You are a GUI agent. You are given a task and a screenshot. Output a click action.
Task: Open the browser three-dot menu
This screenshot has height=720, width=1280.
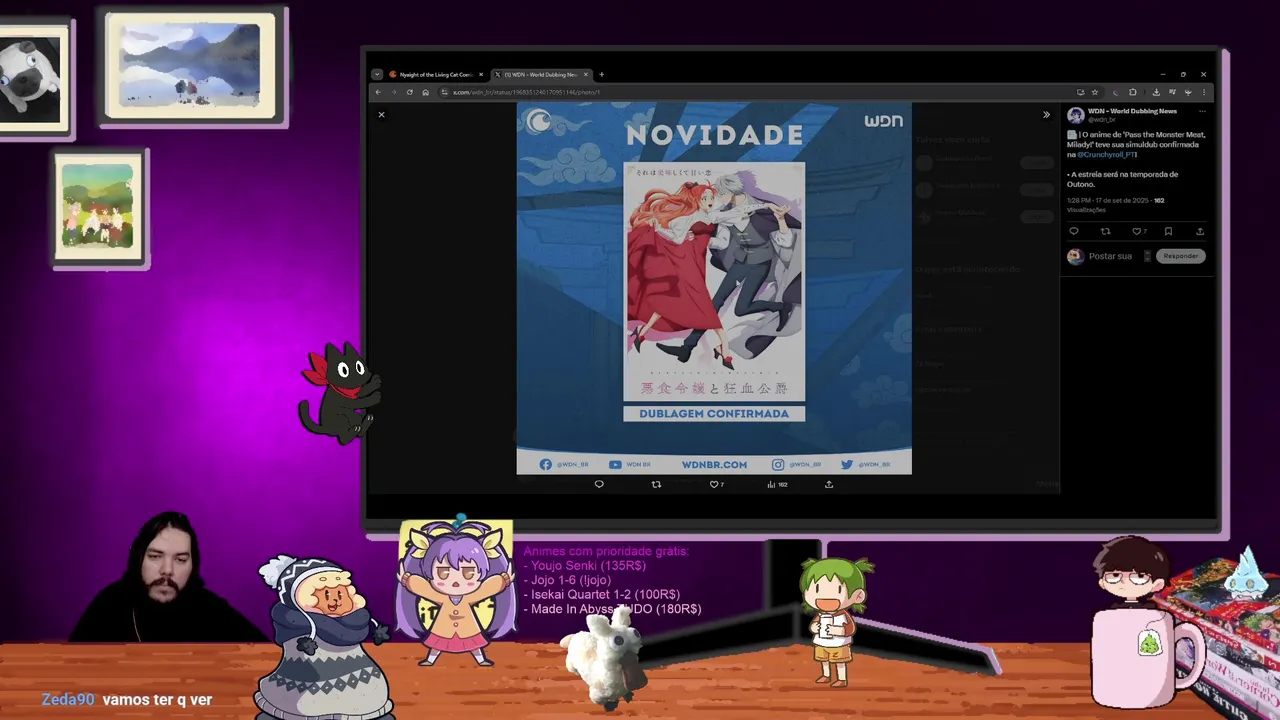click(1204, 92)
